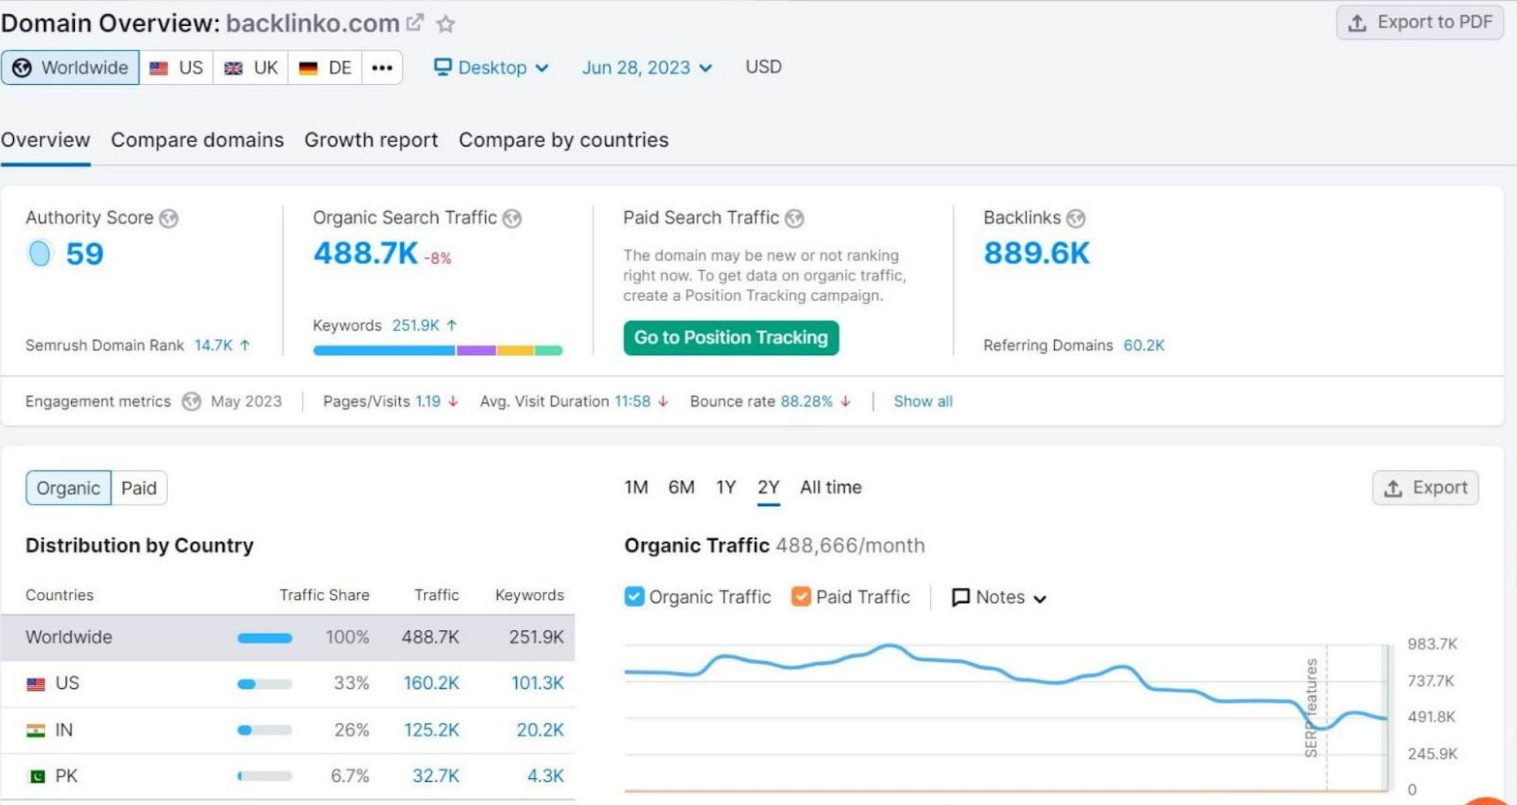The height and width of the screenshot is (805, 1517).
Task: Open the 60.2K referring domains link
Action: coord(1143,345)
